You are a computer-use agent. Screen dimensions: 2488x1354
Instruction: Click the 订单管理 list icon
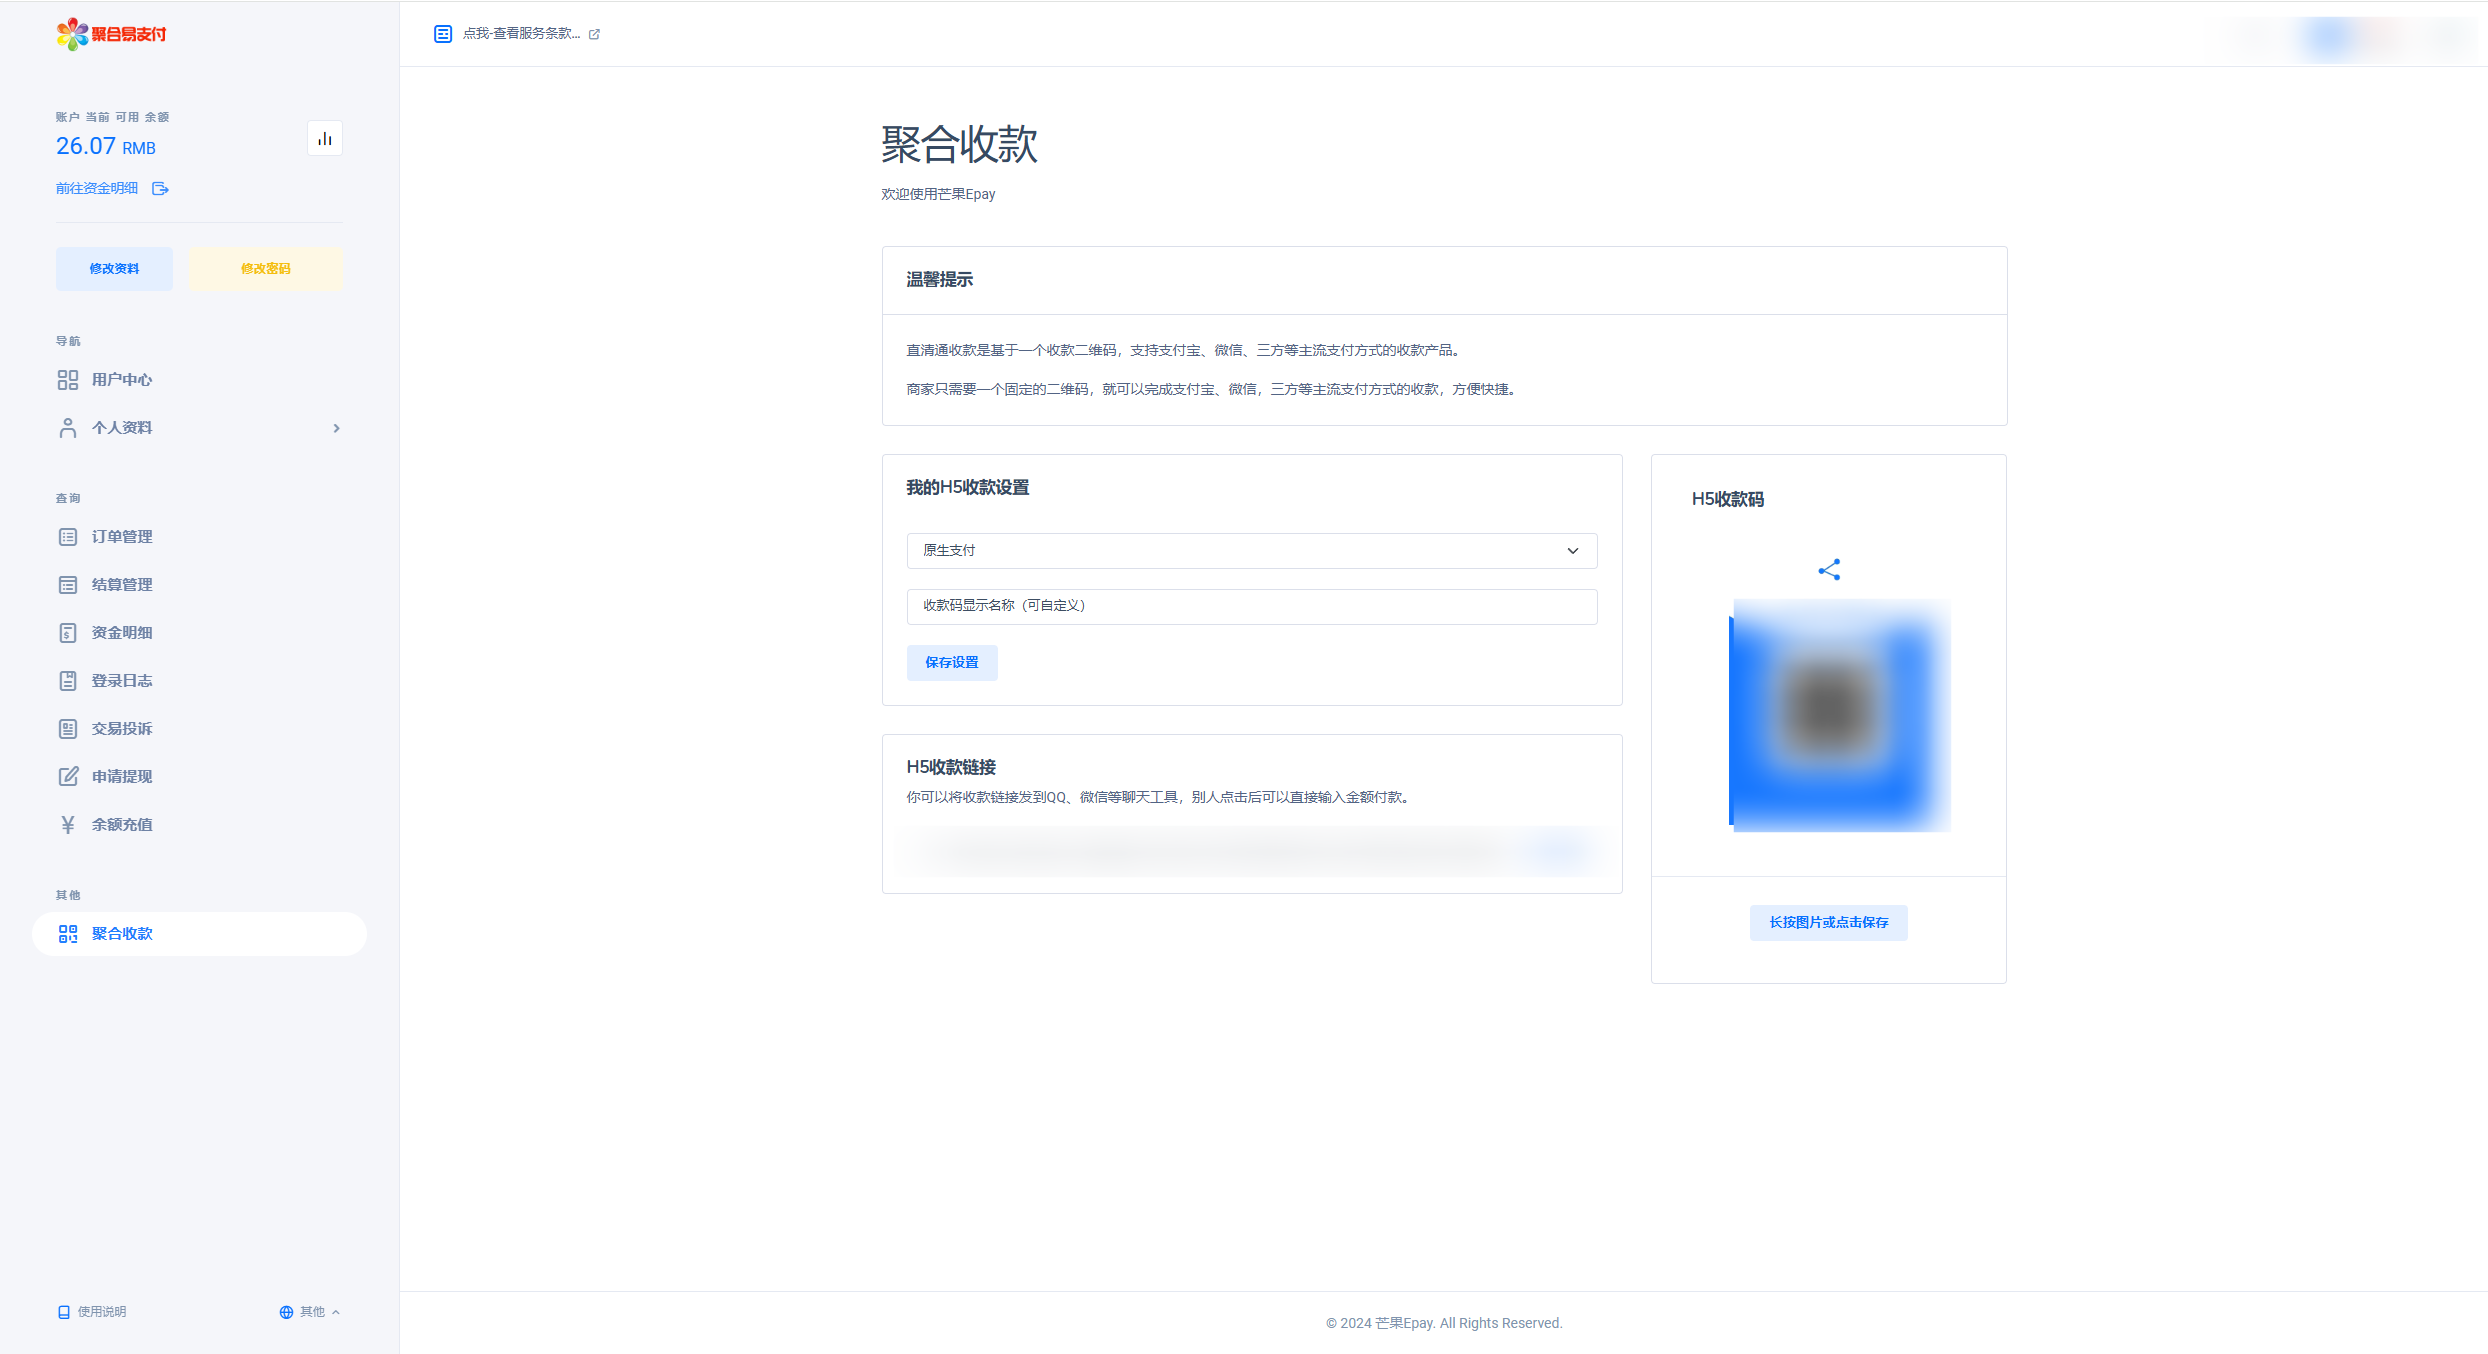68,537
